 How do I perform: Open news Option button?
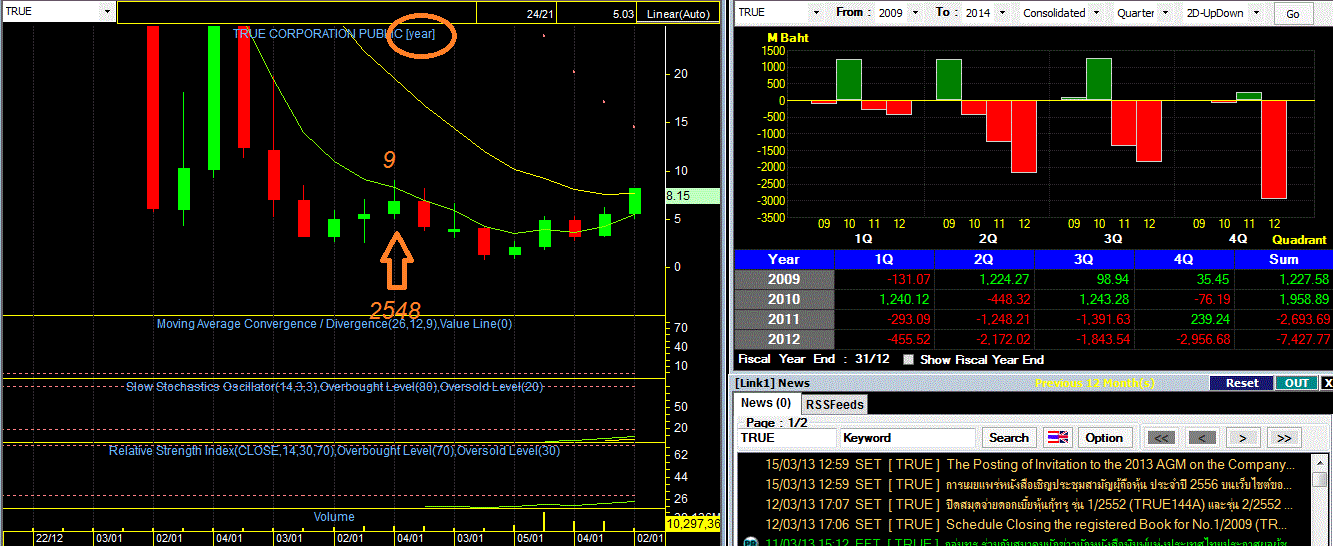tap(1104, 437)
